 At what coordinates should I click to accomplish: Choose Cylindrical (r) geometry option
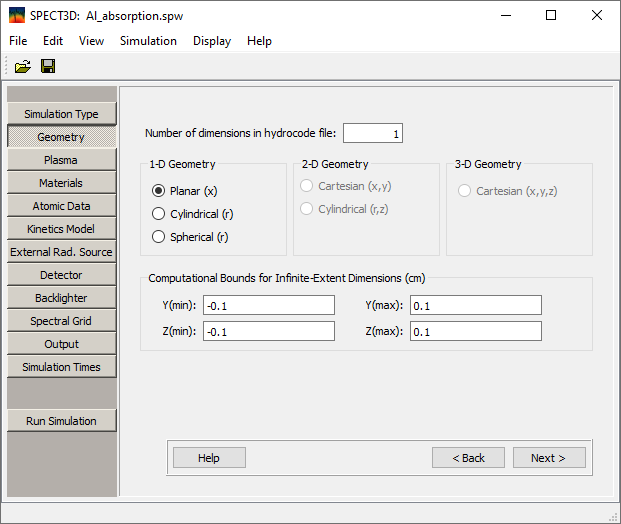pyautogui.click(x=158, y=213)
